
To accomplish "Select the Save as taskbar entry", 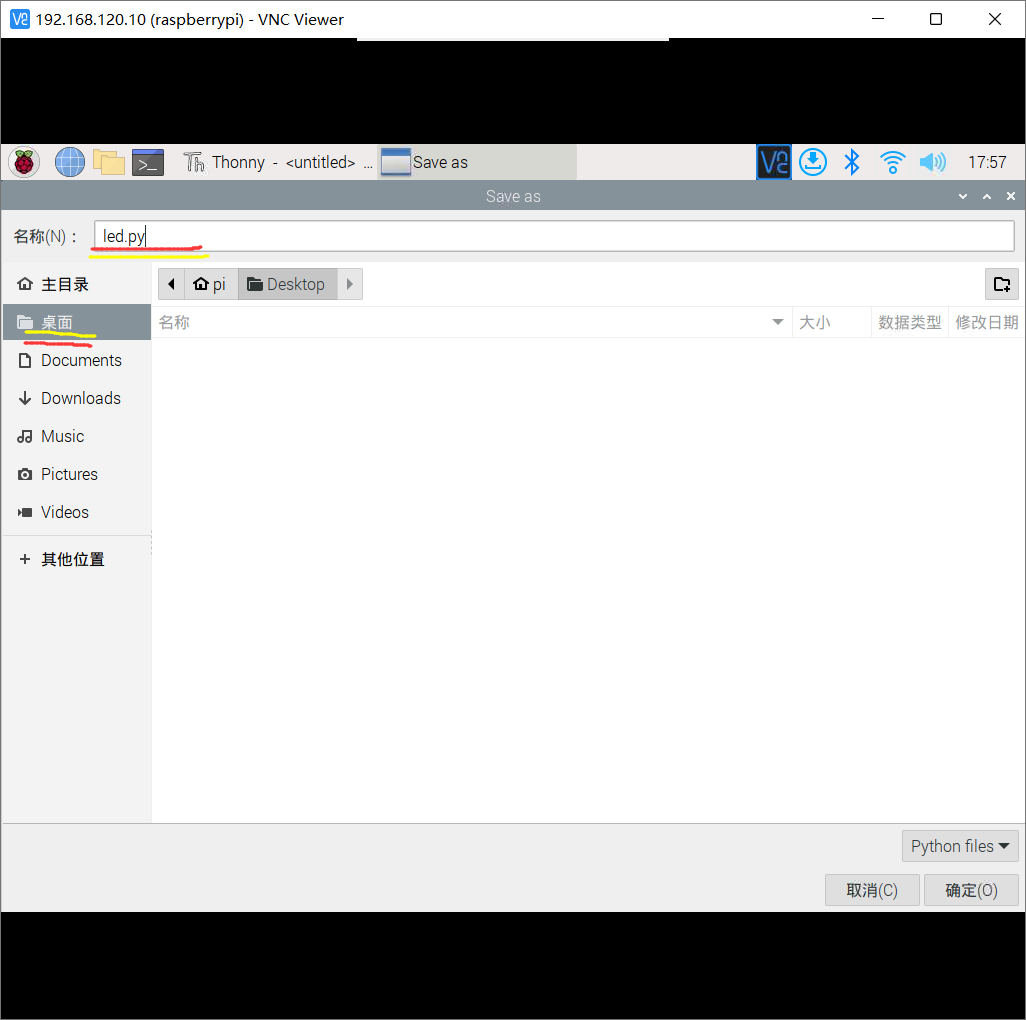I will tap(477, 162).
